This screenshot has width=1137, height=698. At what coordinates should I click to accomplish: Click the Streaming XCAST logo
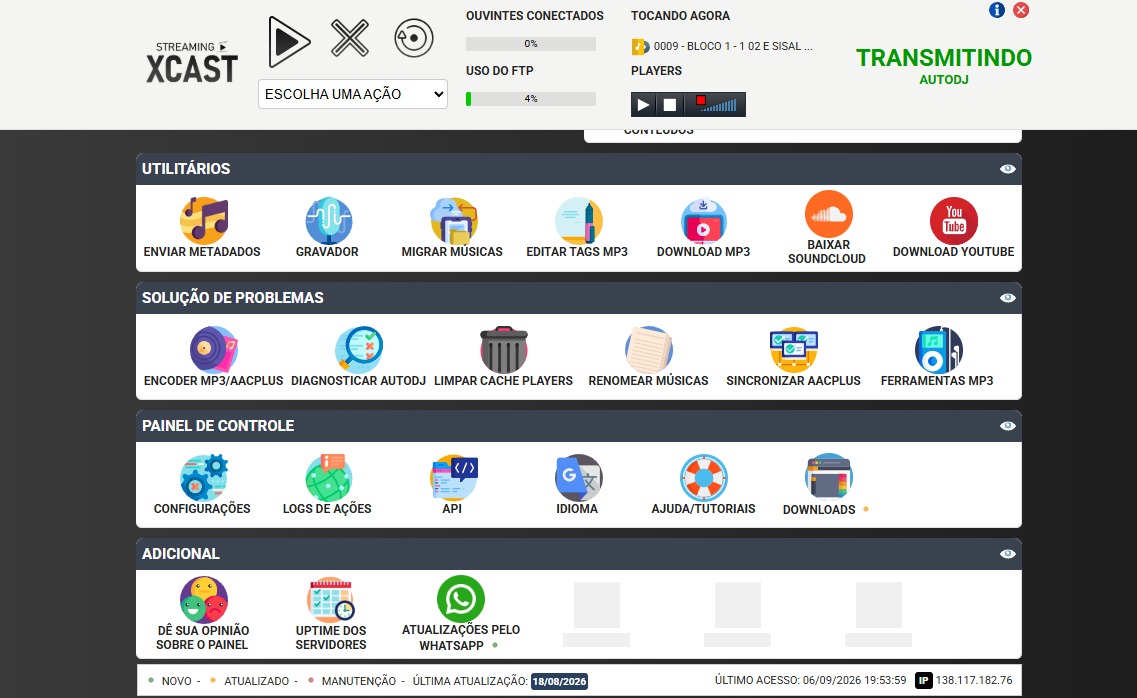point(192,62)
